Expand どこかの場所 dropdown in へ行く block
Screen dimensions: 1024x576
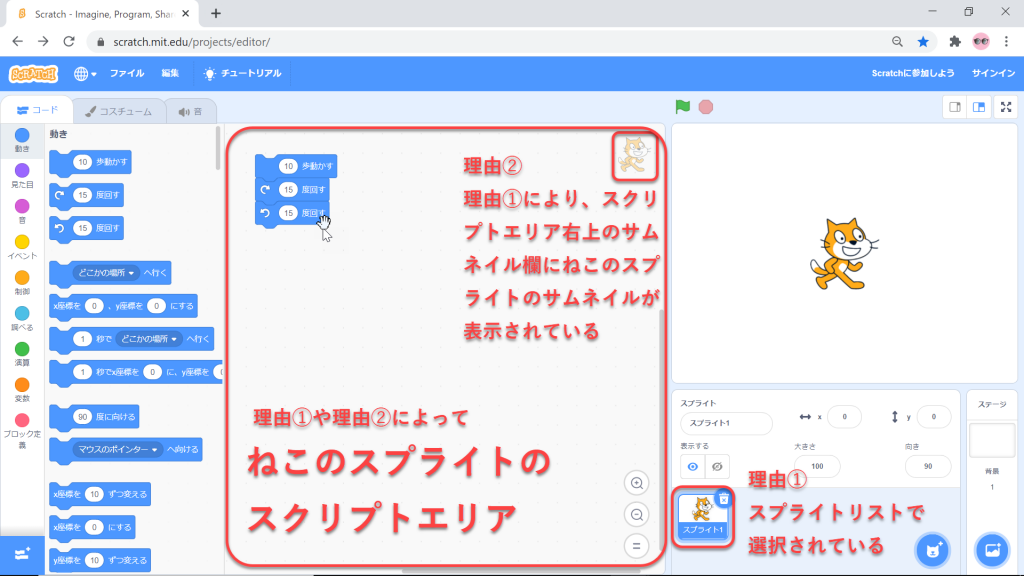point(106,273)
